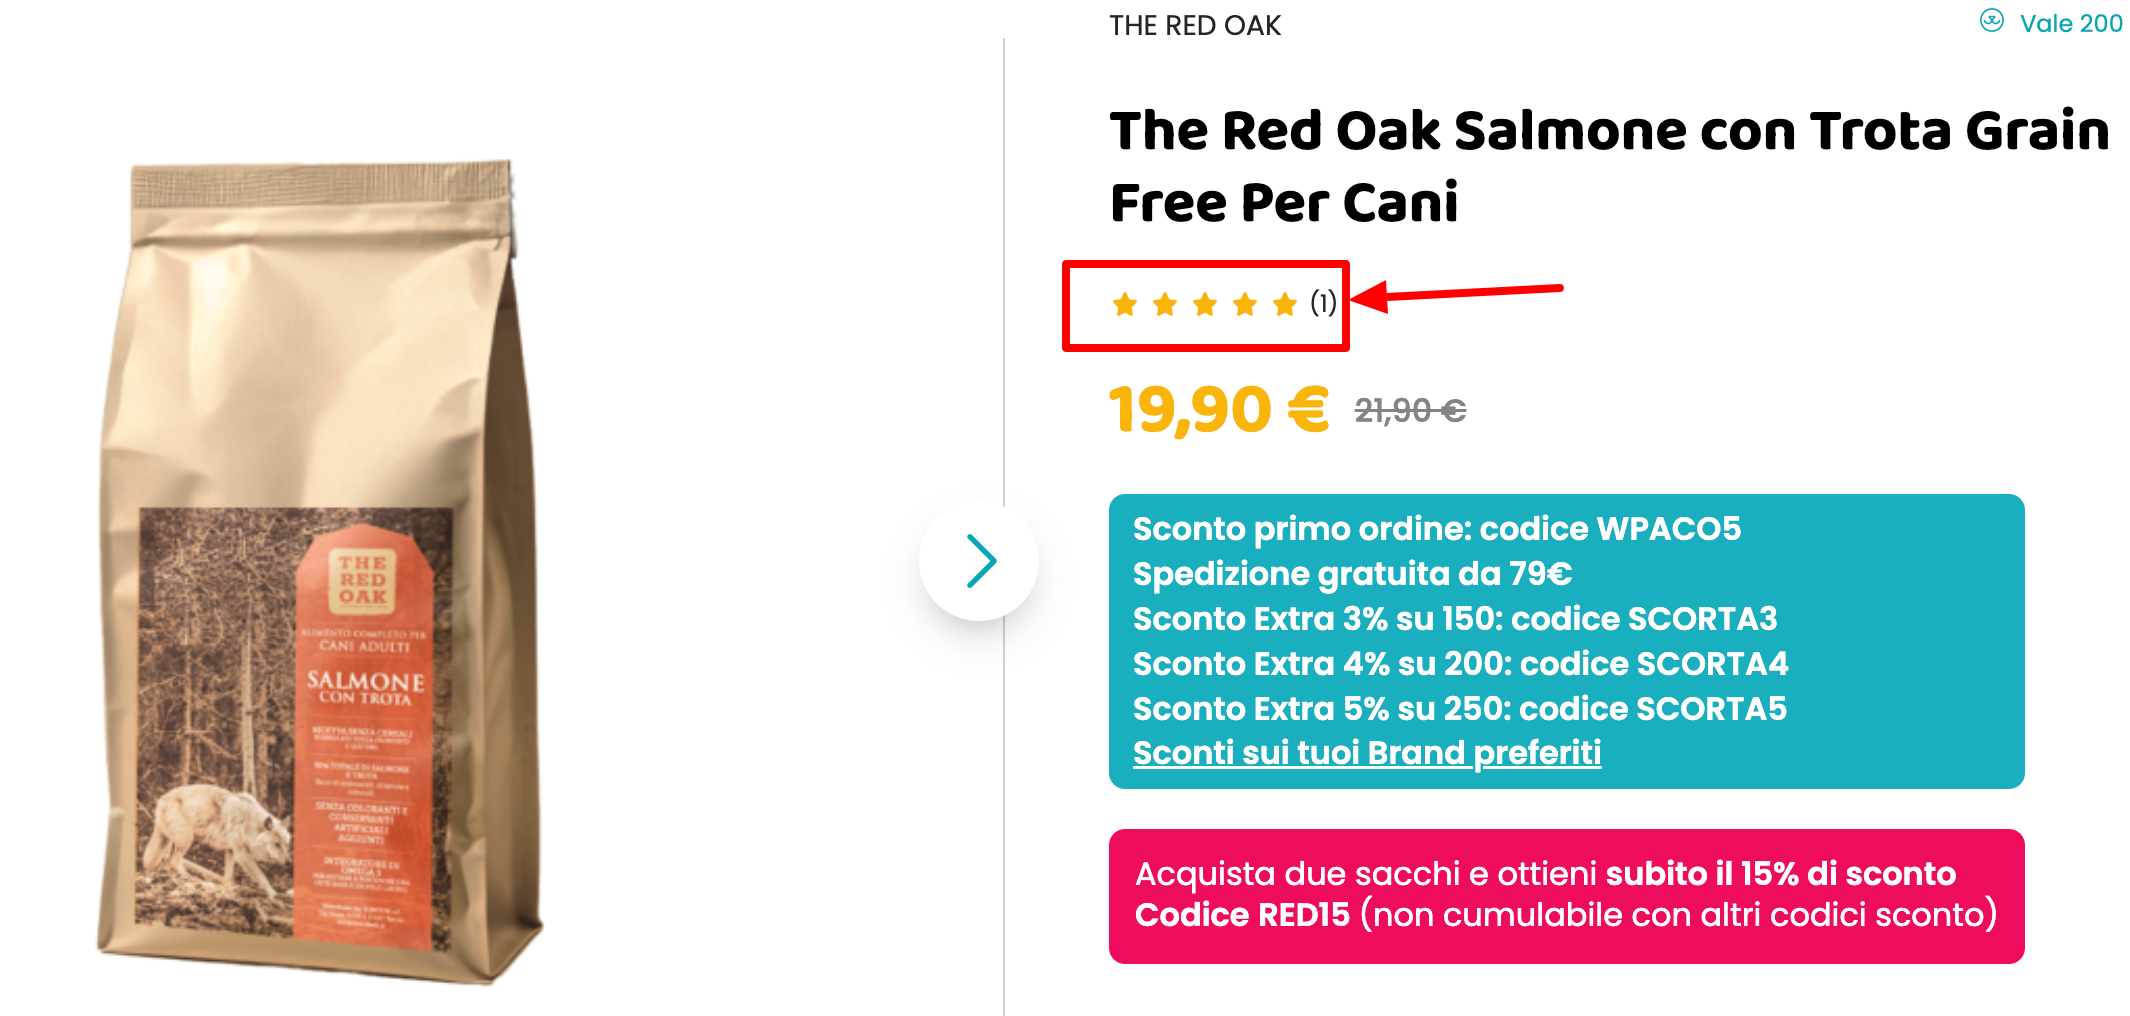Click the smiley points icon near Vale 200

[x=1992, y=21]
